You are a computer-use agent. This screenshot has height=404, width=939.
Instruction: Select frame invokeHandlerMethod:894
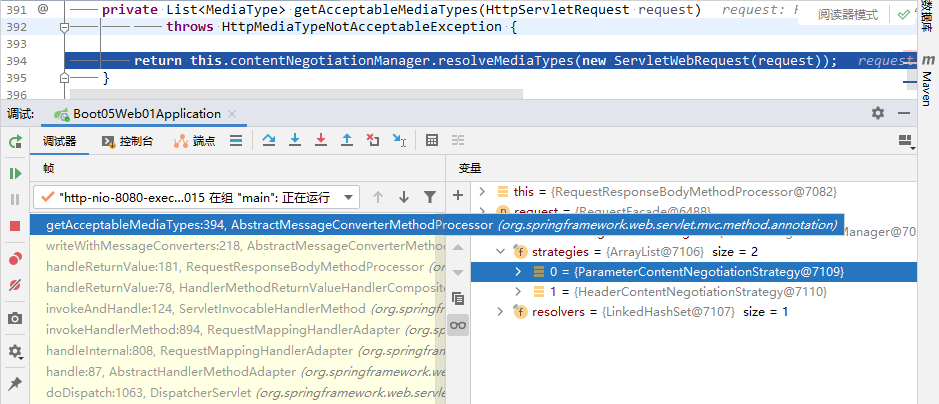[238, 330]
